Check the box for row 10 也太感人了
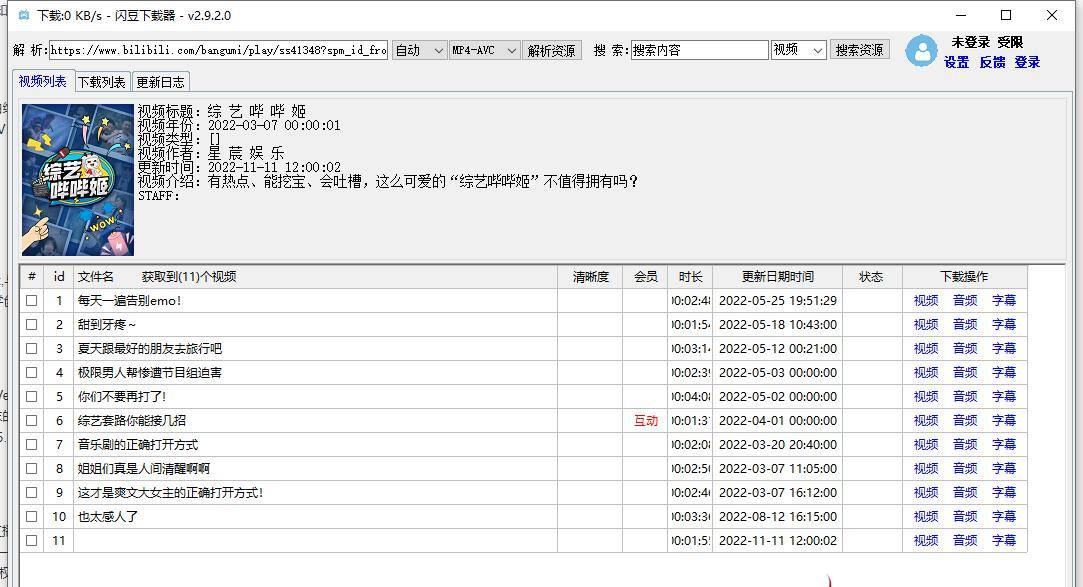The height and width of the screenshot is (587, 1083). tap(32, 517)
